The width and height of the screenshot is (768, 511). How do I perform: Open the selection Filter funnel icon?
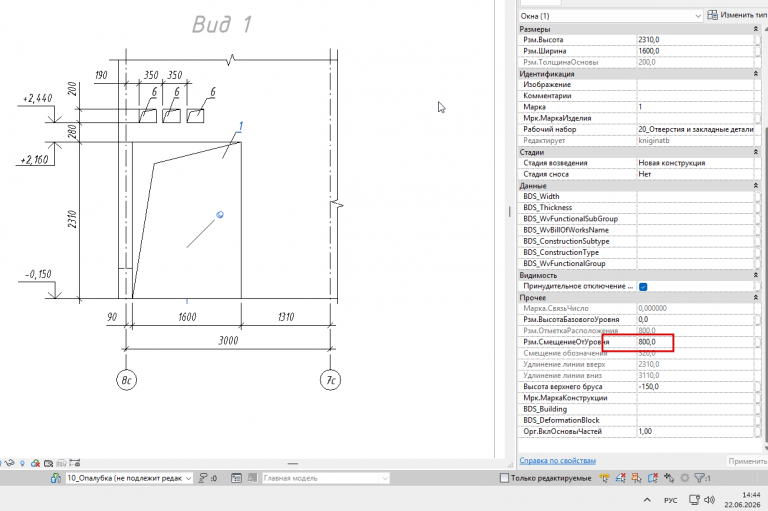[699, 478]
